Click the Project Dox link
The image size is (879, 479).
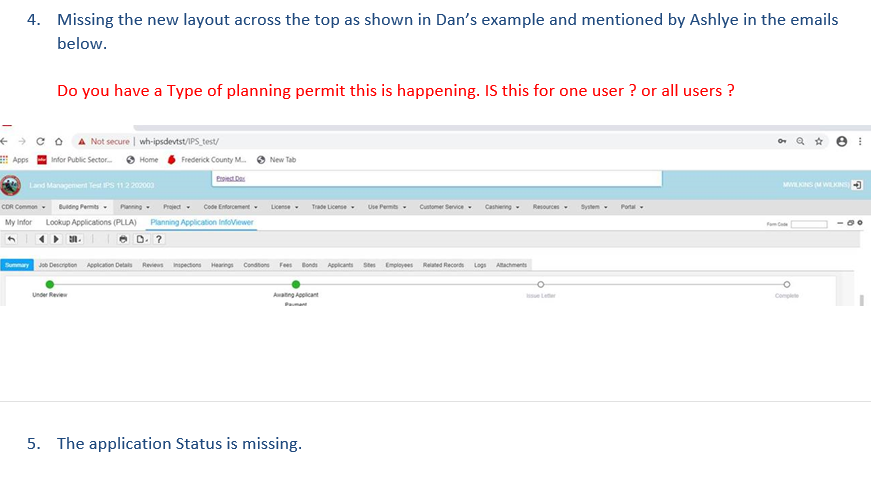[x=230, y=178]
